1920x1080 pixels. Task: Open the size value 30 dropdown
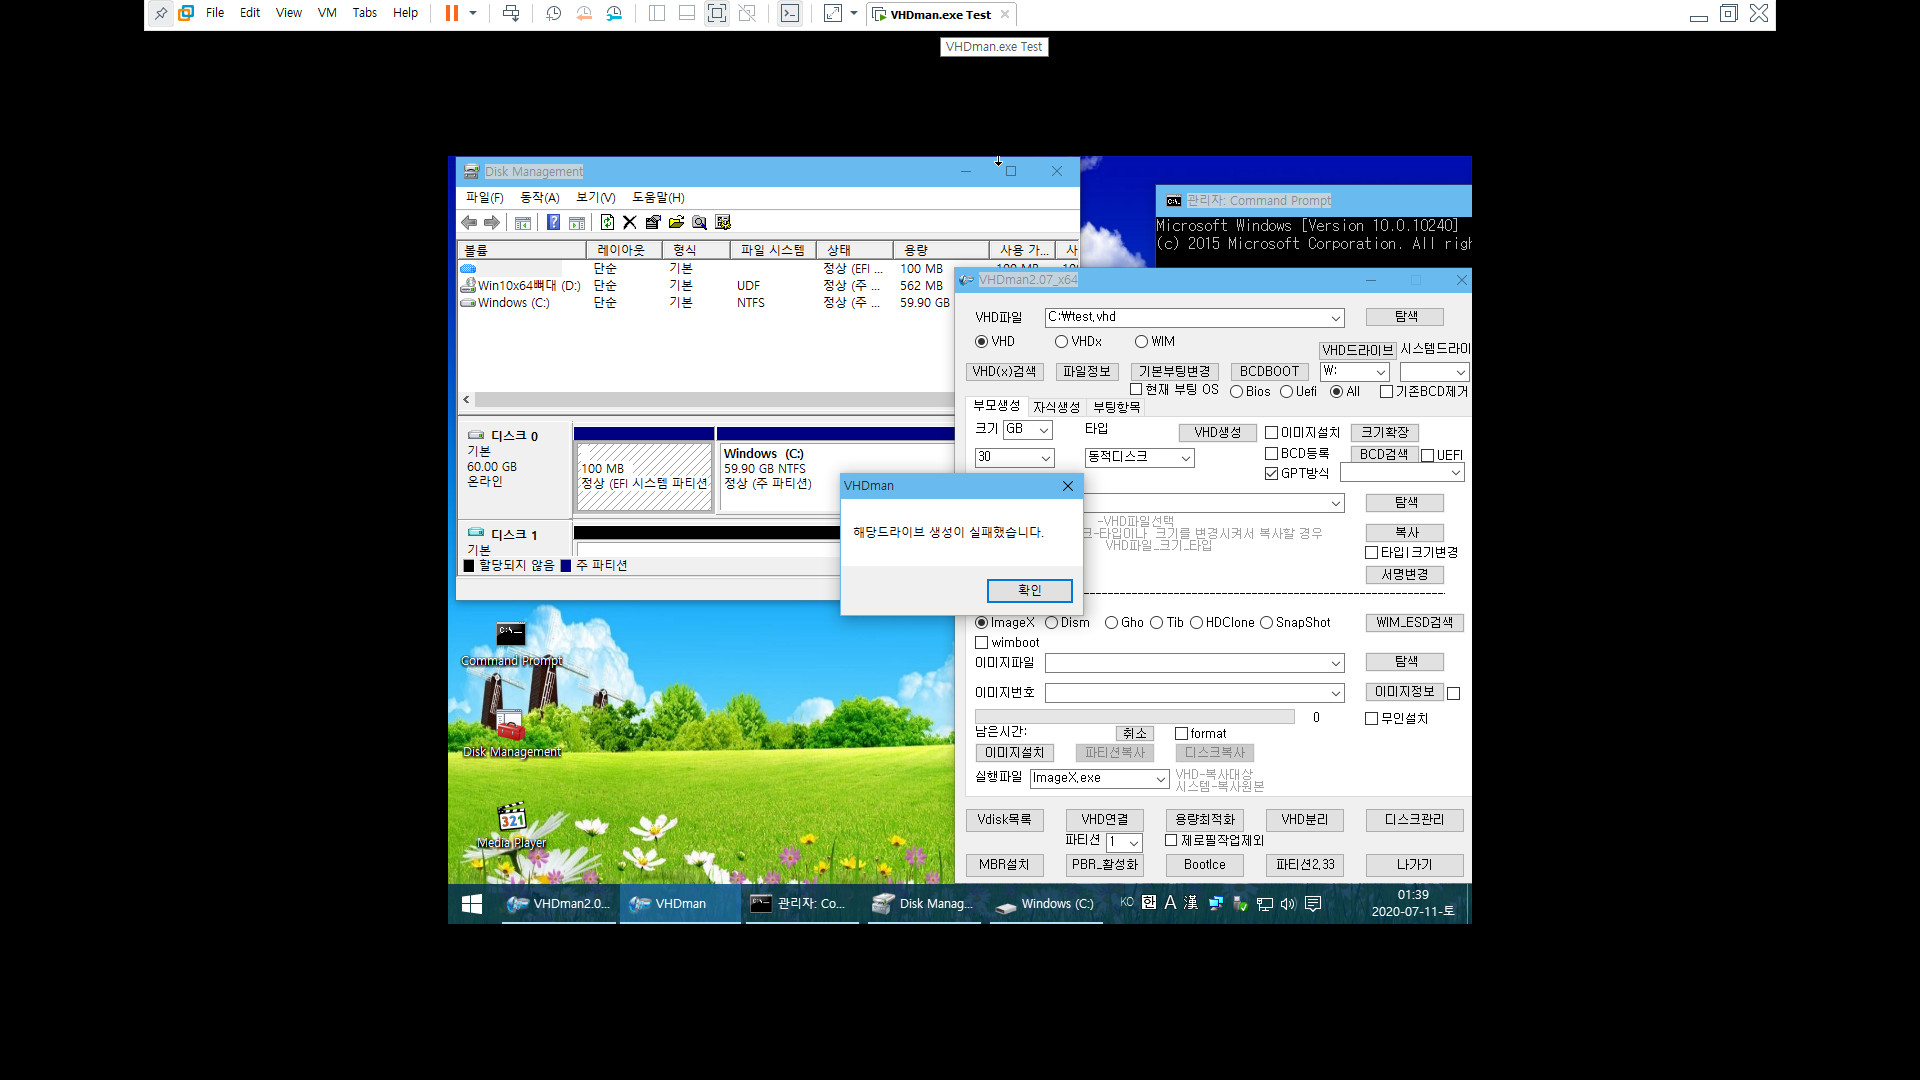coord(1046,458)
